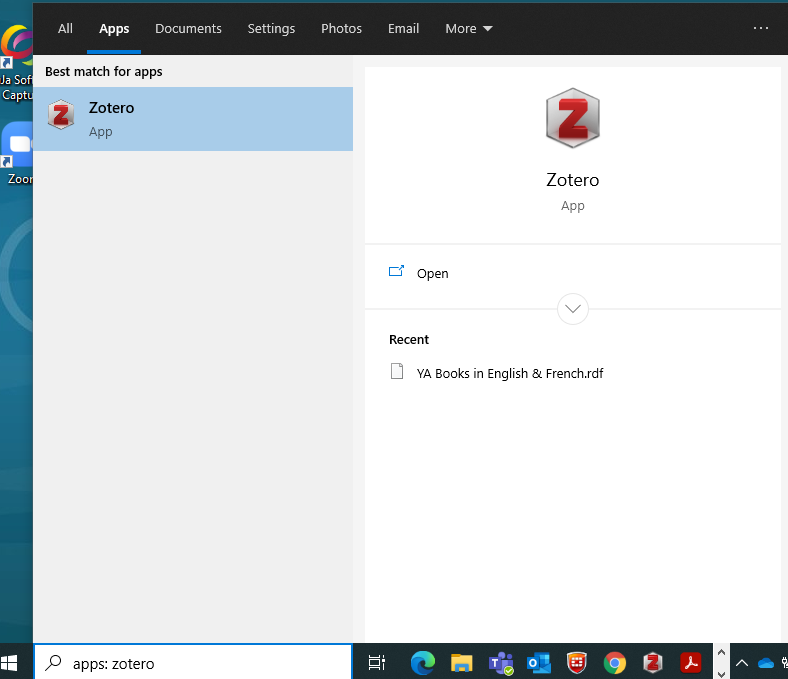This screenshot has width=788, height=679.
Task: Open the Windows Start menu
Action: click(x=10, y=663)
